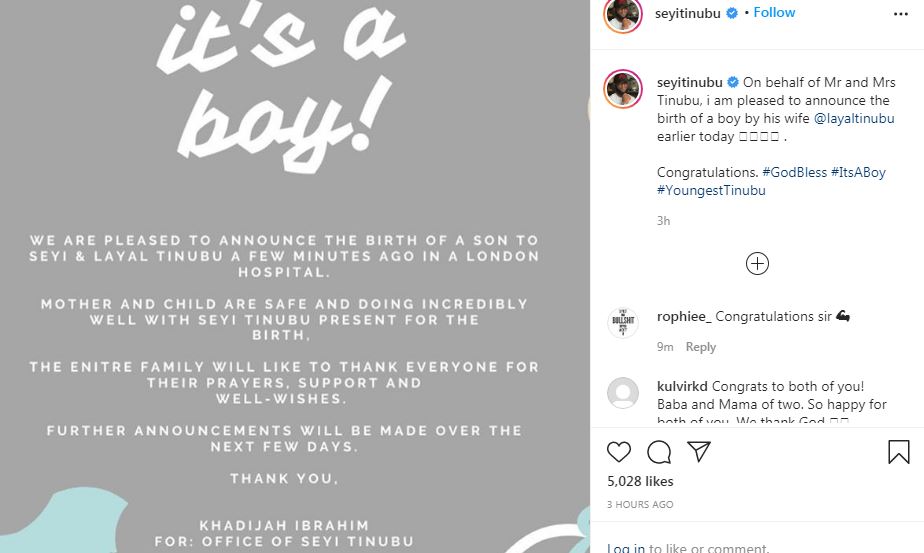The image size is (924, 553).
Task: Click Log in link below post
Action: click(x=625, y=548)
